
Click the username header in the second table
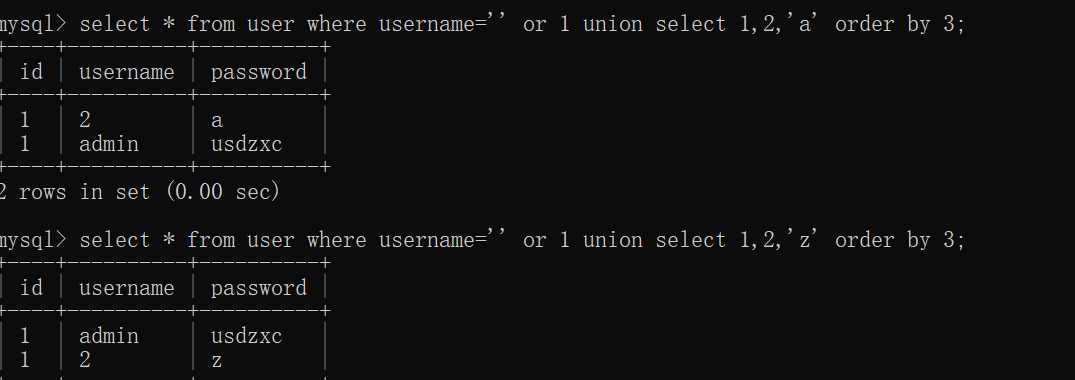click(x=127, y=287)
